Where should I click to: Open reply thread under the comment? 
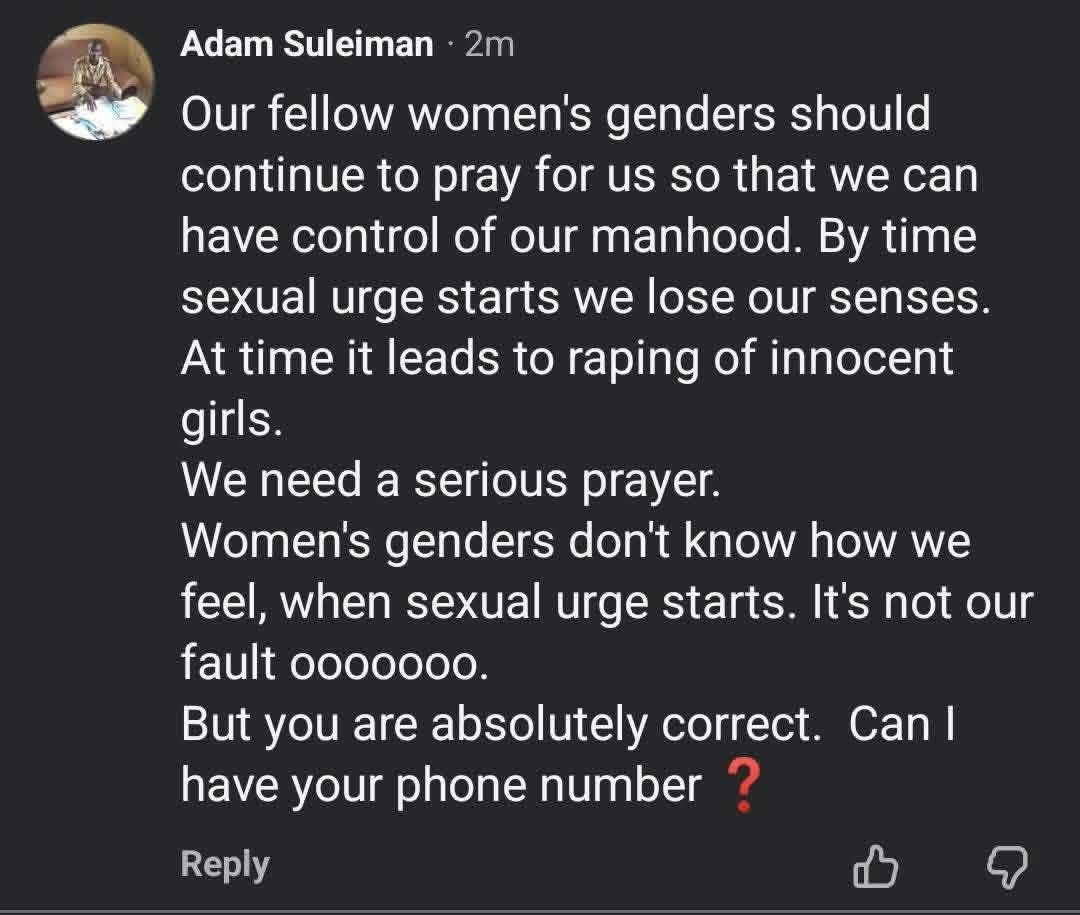[x=223, y=862]
